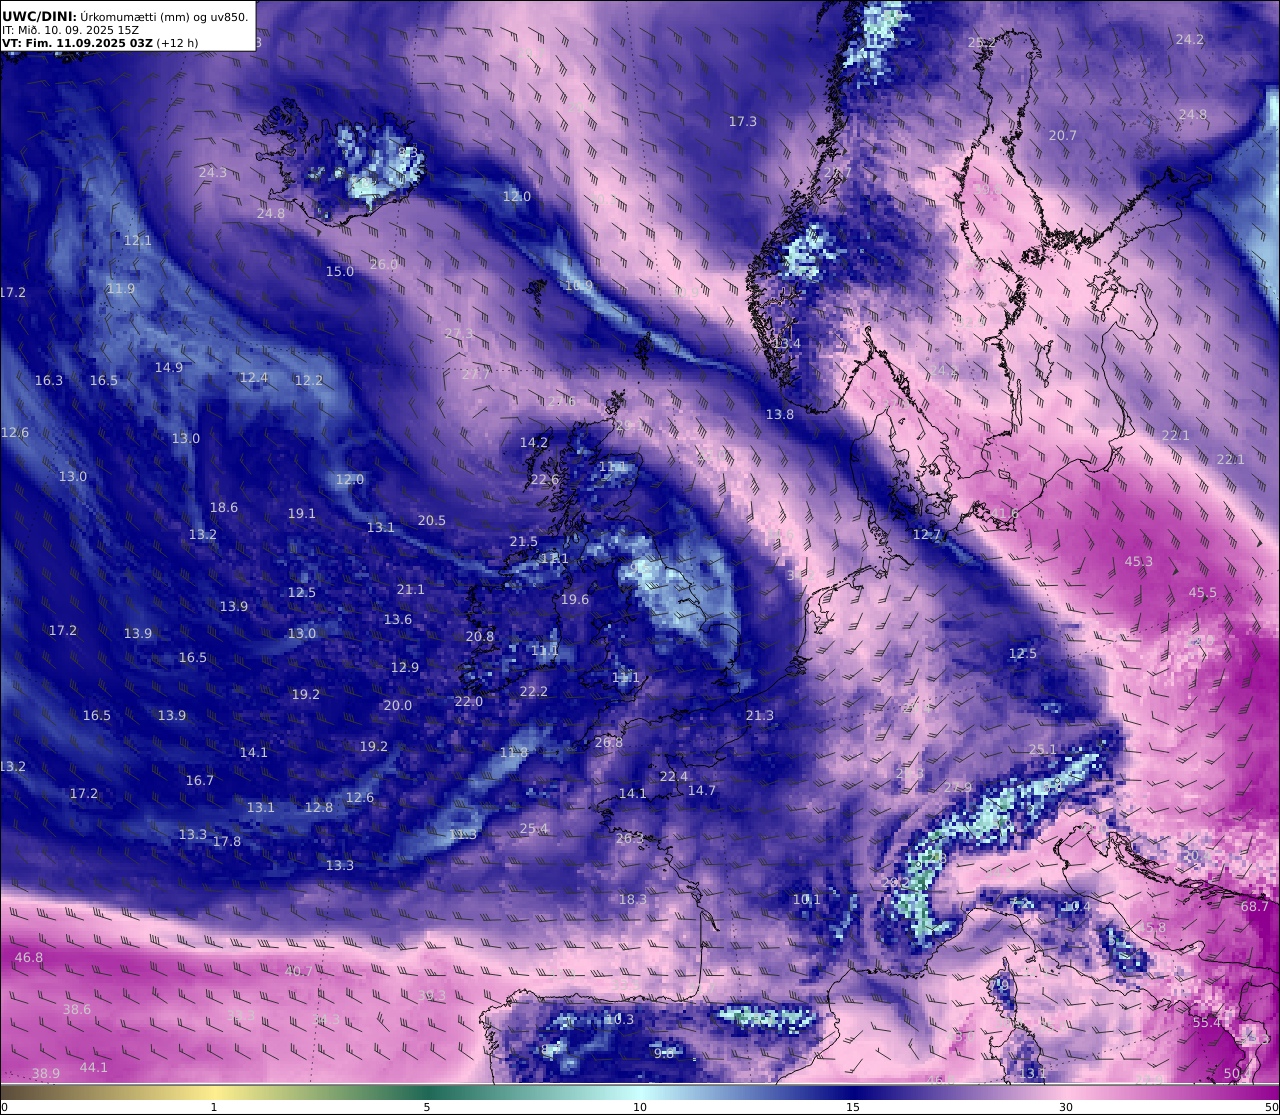Click the 11.9 value in the northwest Atlantic

[x=121, y=289]
